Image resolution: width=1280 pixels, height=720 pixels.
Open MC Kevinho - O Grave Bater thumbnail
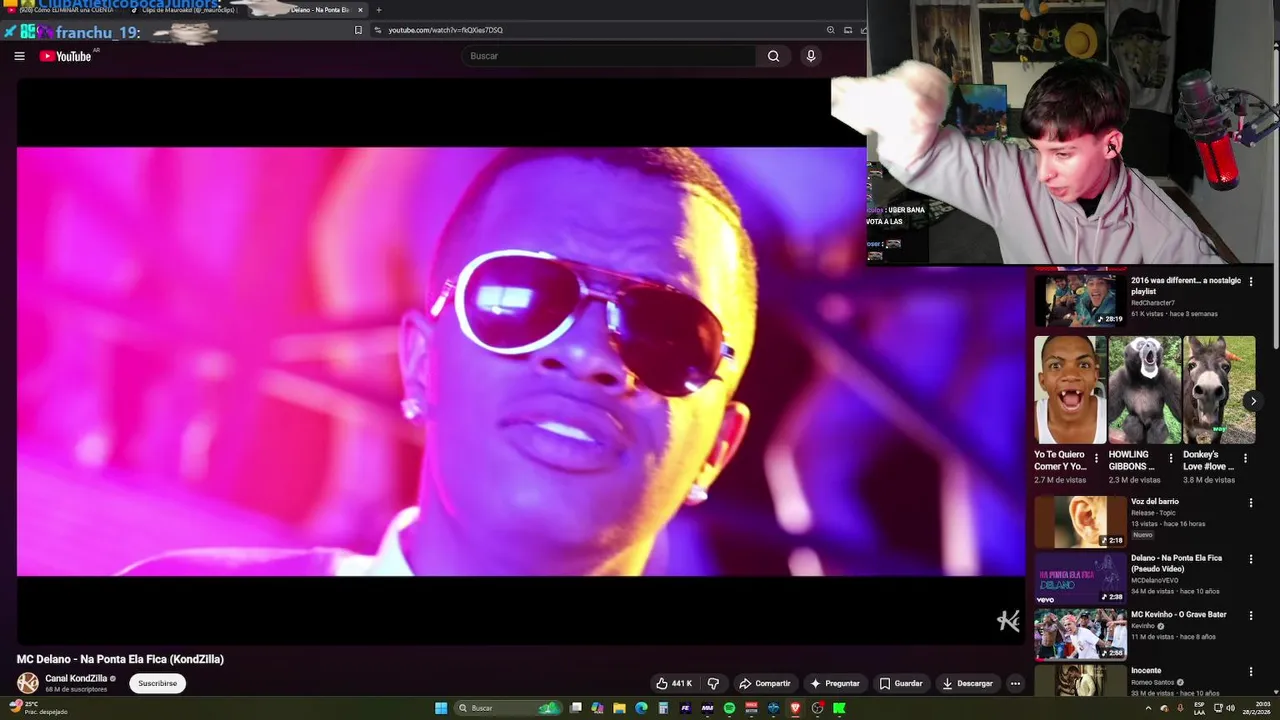pyautogui.click(x=1080, y=634)
